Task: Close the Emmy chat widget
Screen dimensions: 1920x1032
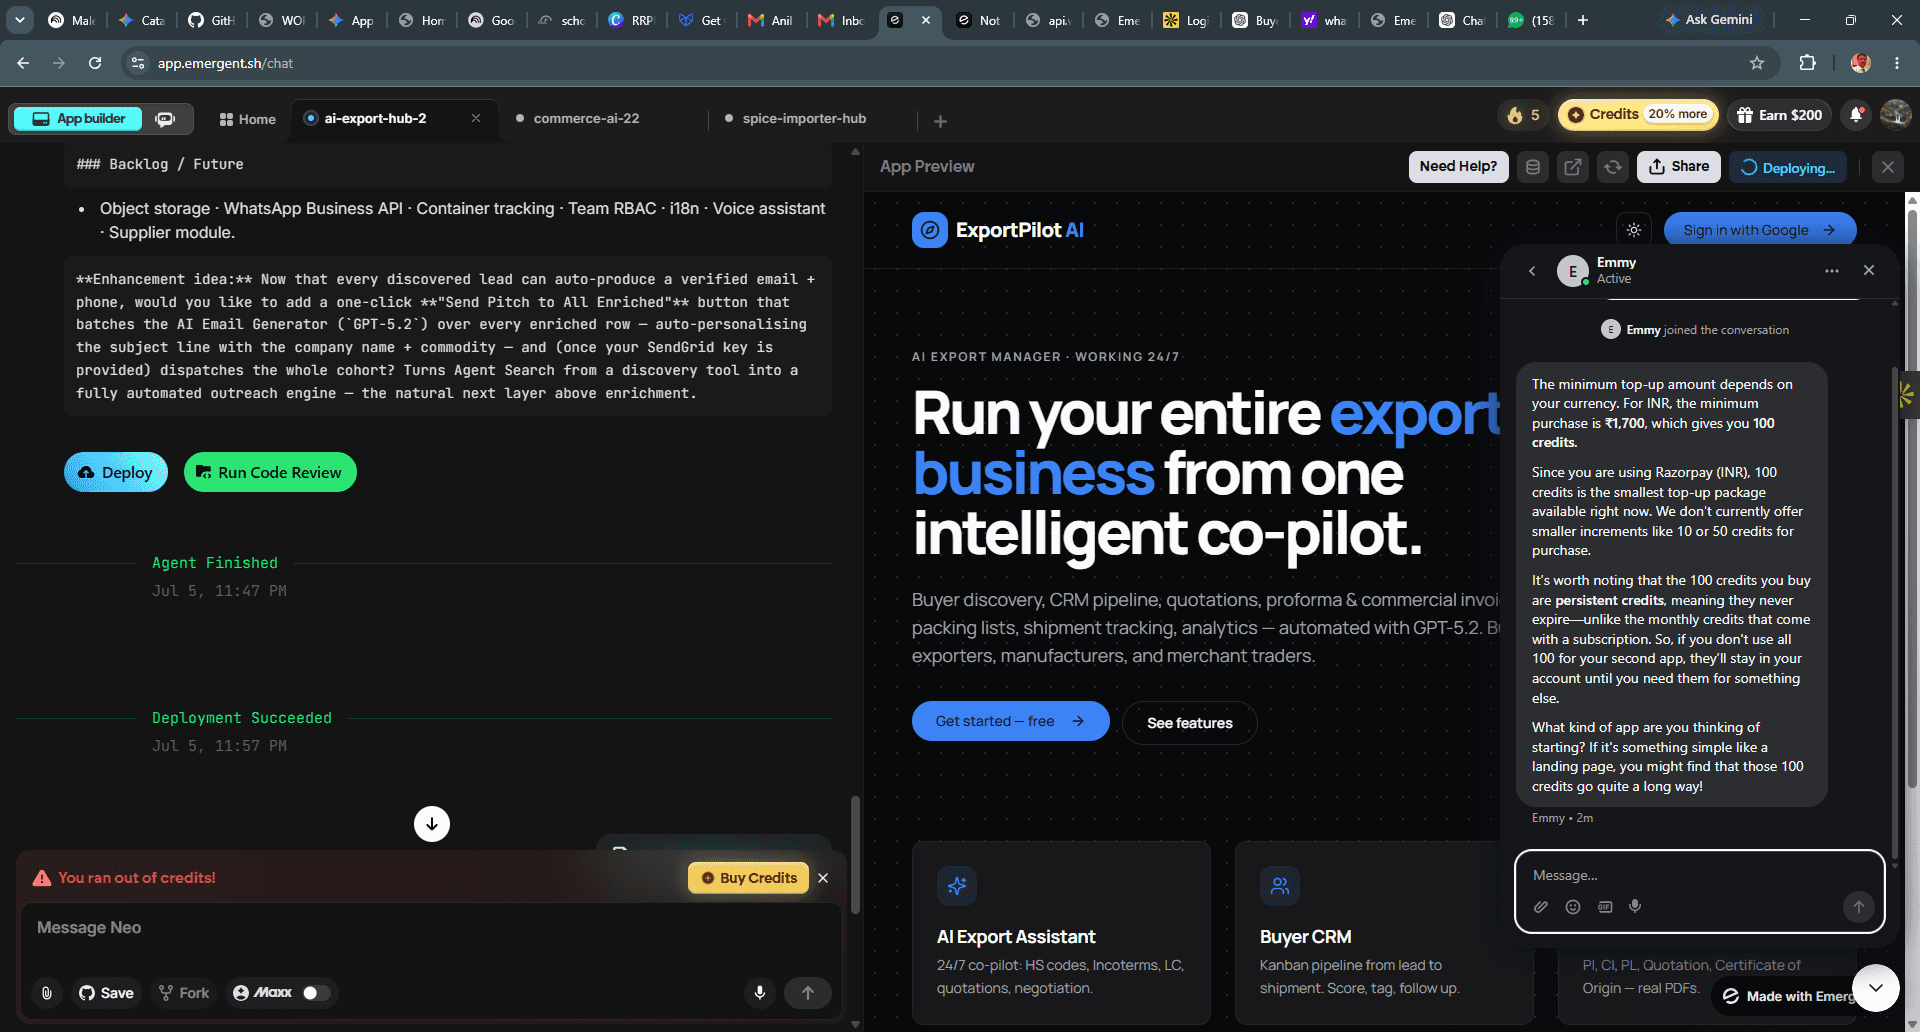Action: pos(1869,270)
